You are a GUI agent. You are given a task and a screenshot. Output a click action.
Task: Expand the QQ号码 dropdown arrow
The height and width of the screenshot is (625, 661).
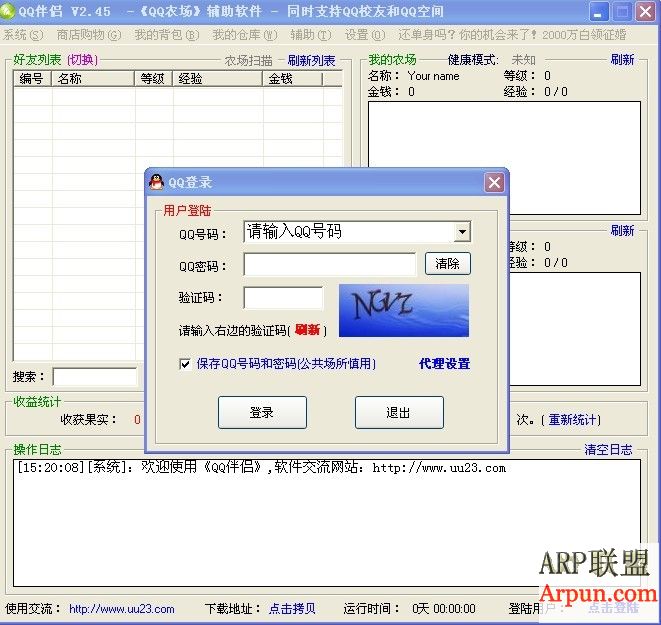(462, 232)
